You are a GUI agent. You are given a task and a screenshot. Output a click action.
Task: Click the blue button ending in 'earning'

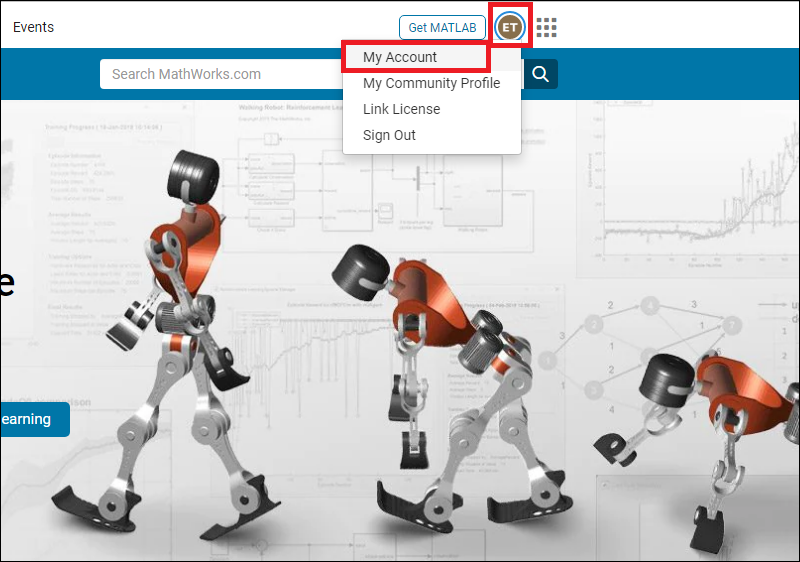tap(32, 419)
